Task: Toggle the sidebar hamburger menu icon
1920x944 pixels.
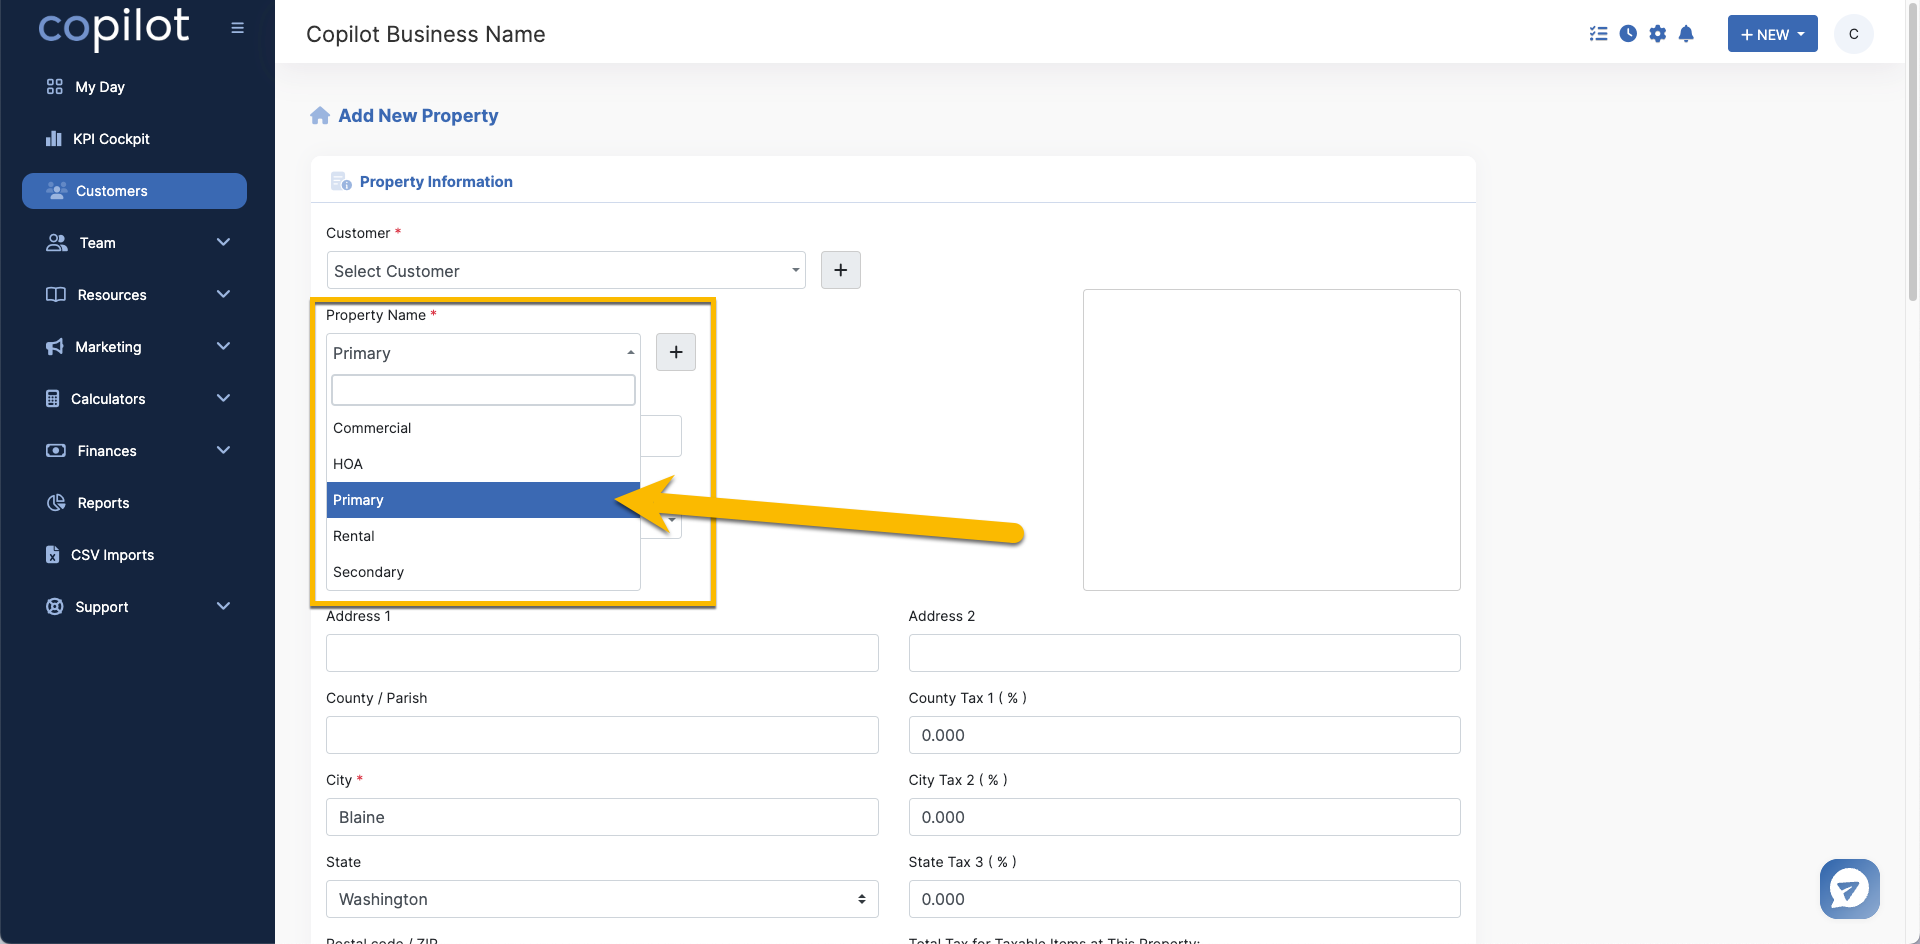Action: 237,28
